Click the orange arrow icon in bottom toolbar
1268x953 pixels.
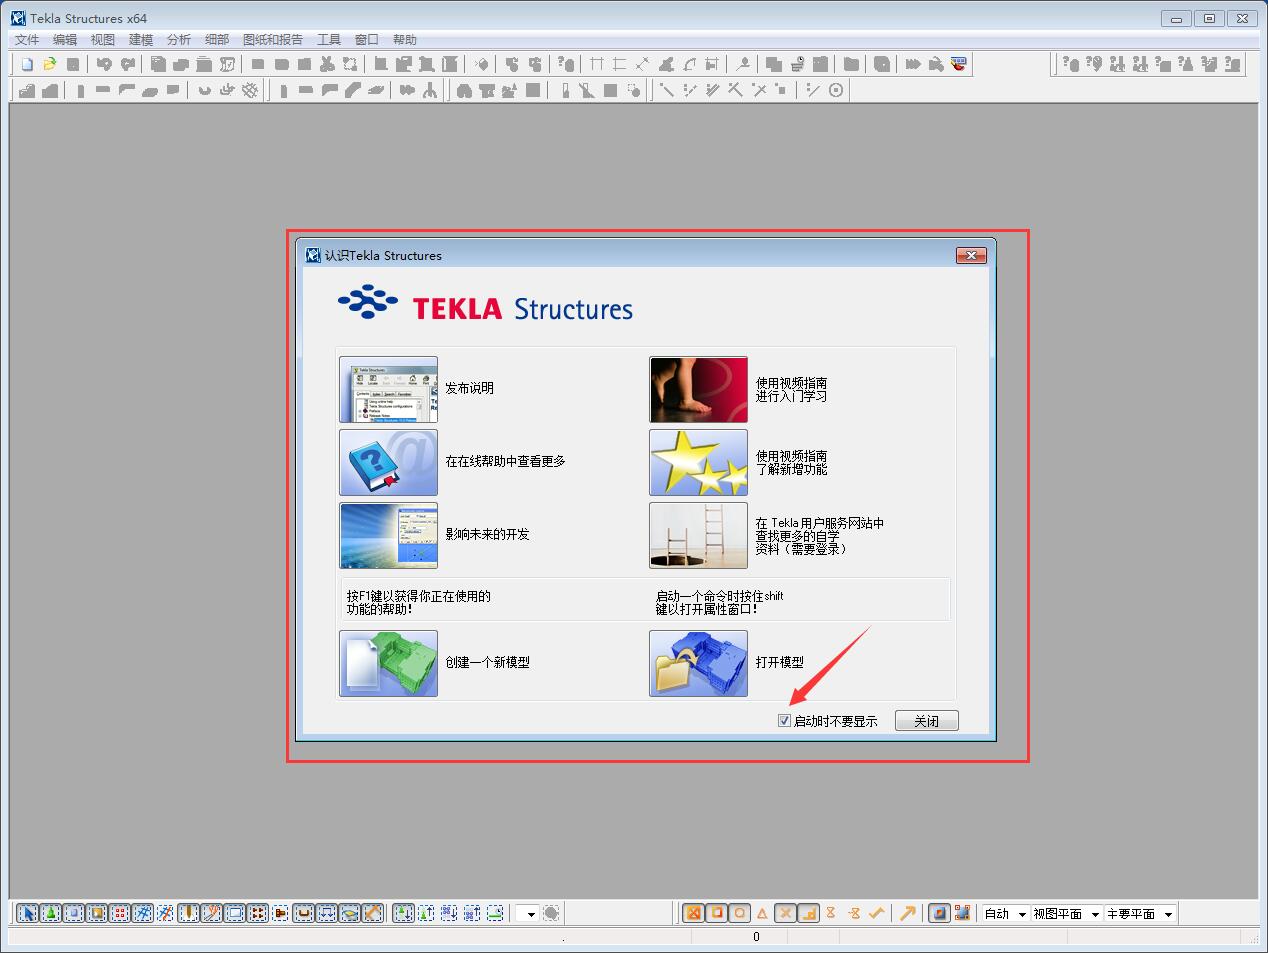(x=907, y=913)
